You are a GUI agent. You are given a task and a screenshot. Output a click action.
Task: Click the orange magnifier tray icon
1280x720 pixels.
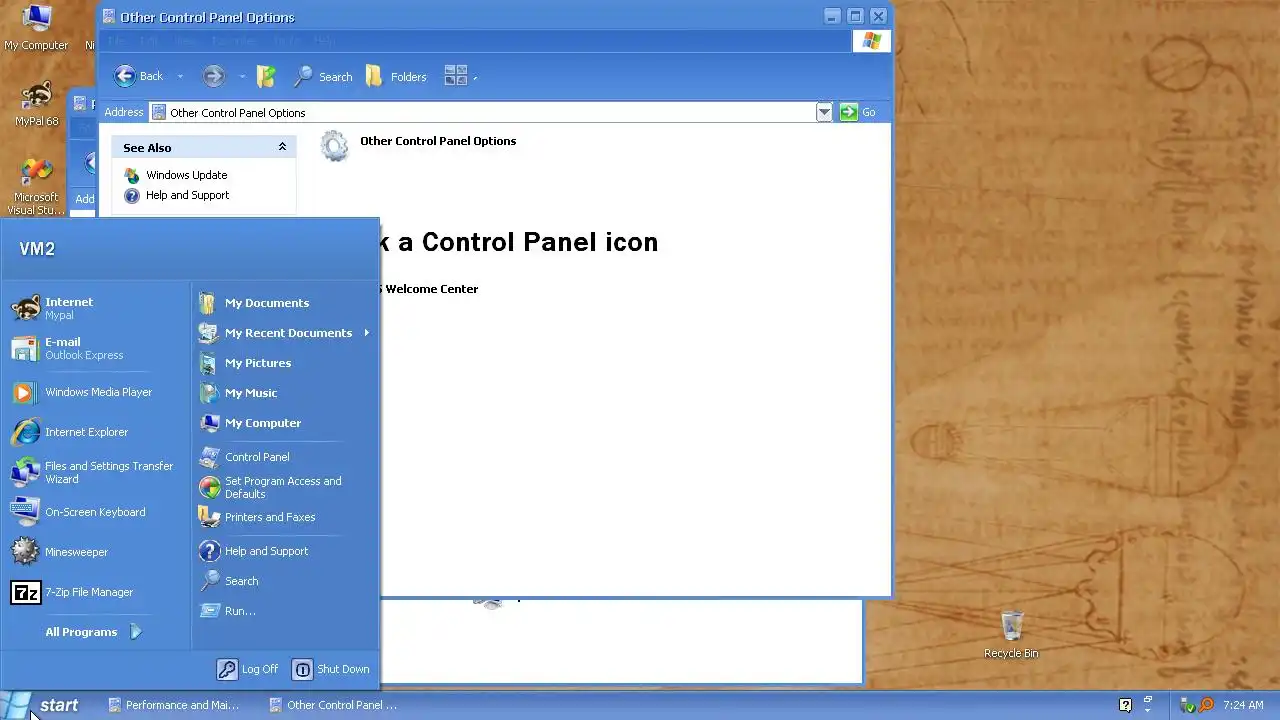point(1206,705)
